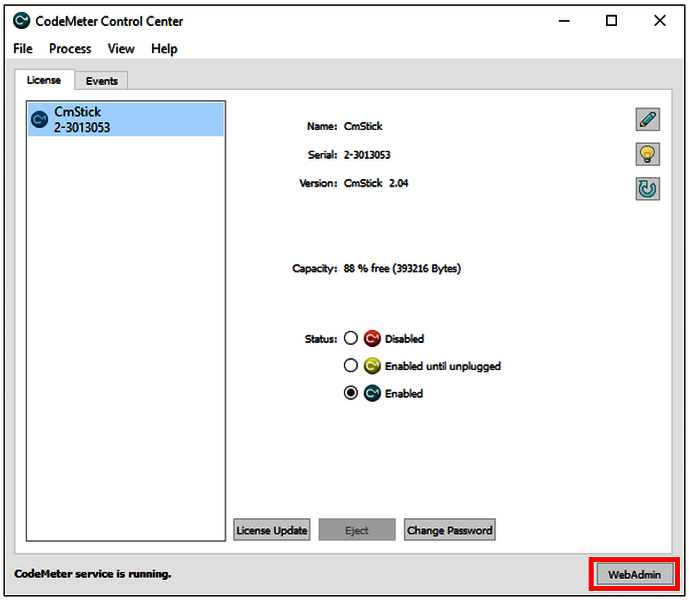This screenshot has width=689, height=600.
Task: Open the Help menu
Action: point(164,48)
